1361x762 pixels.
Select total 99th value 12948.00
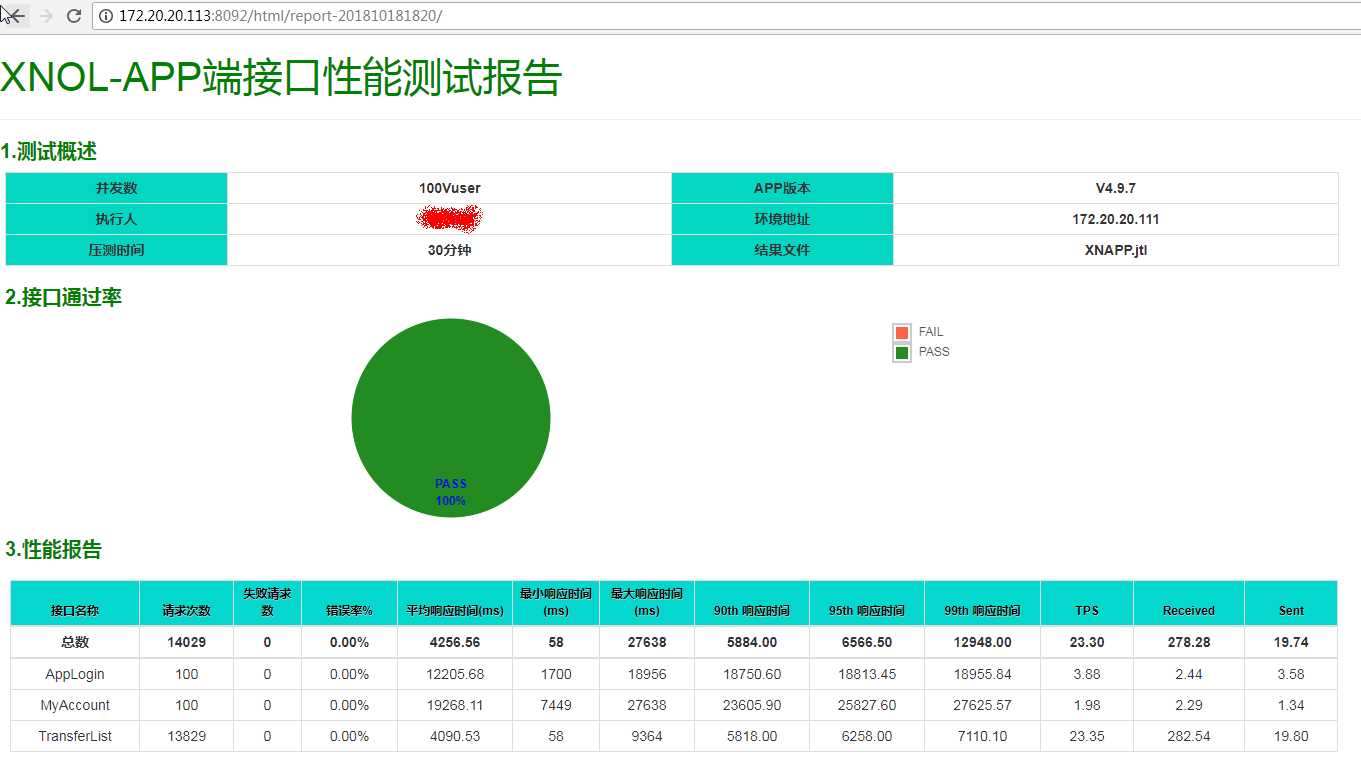coord(983,642)
